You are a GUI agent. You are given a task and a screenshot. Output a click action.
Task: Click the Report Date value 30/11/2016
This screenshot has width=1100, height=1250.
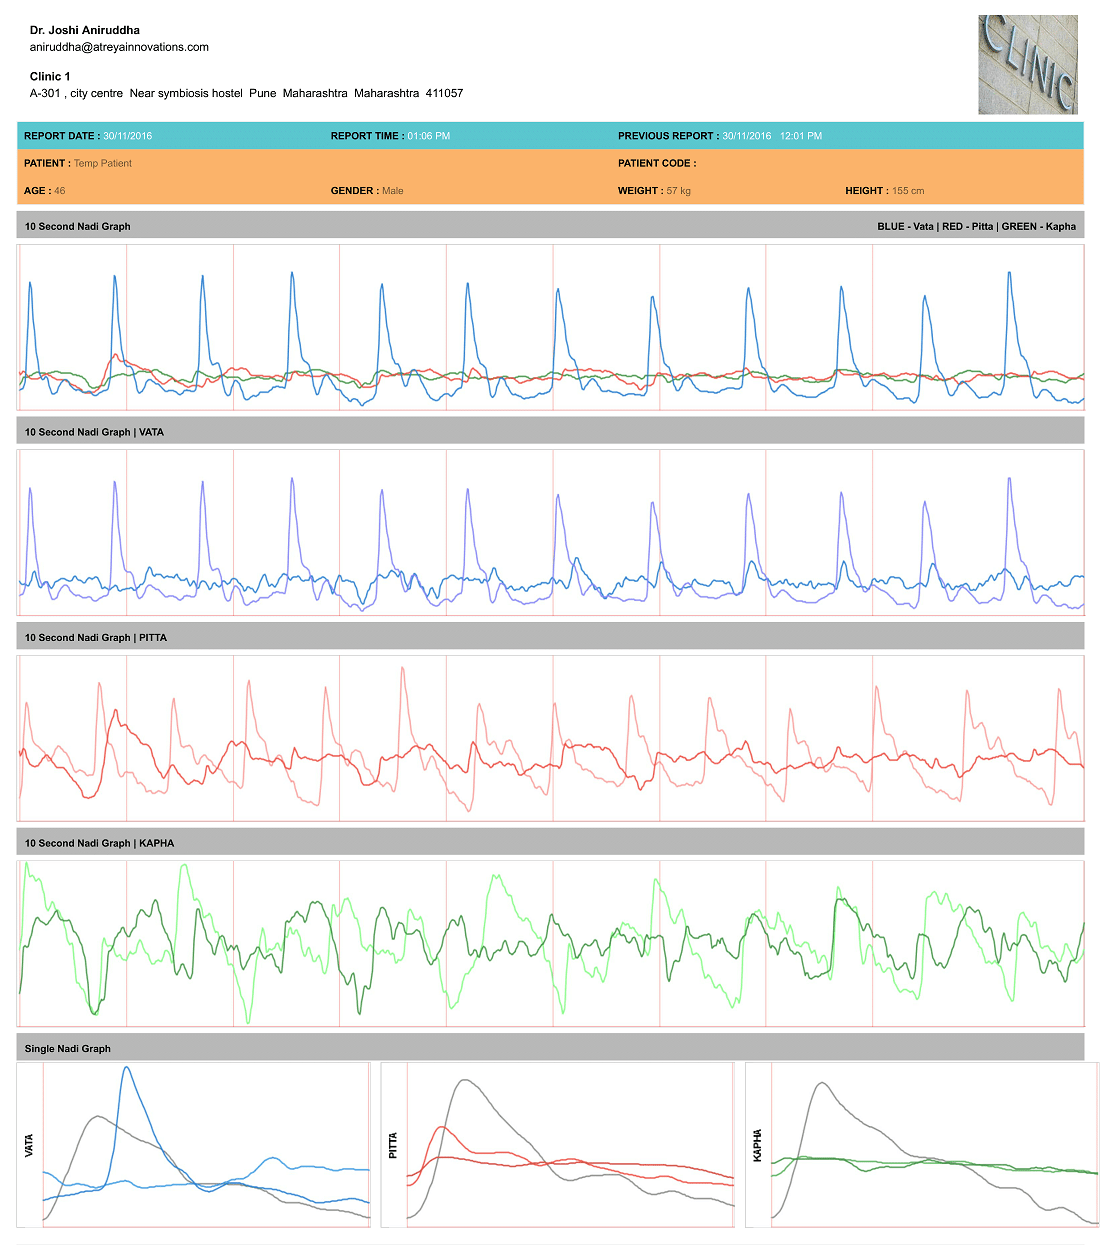coord(128,136)
